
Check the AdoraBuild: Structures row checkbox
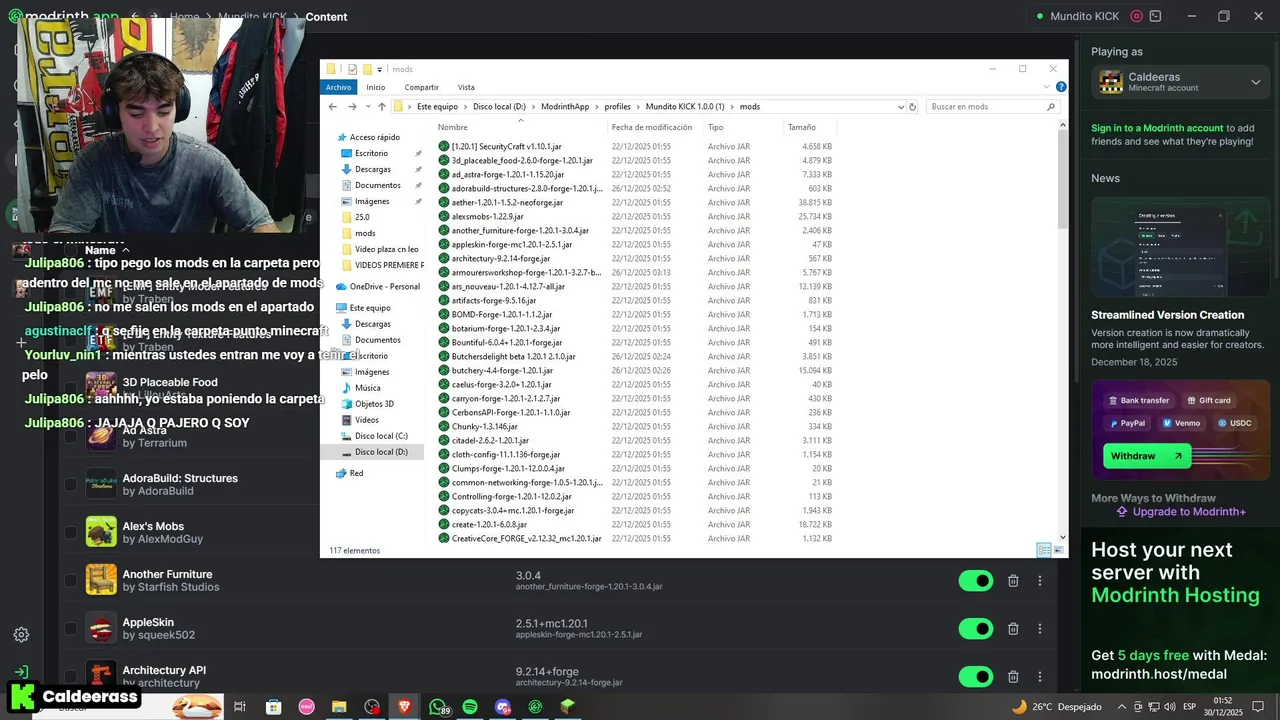(x=70, y=485)
